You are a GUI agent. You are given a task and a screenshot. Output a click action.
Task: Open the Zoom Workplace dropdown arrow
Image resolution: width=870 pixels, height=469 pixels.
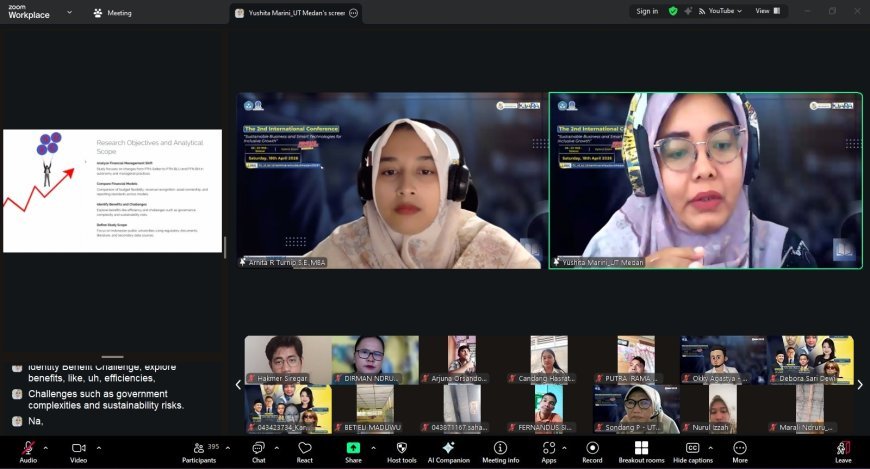point(69,12)
